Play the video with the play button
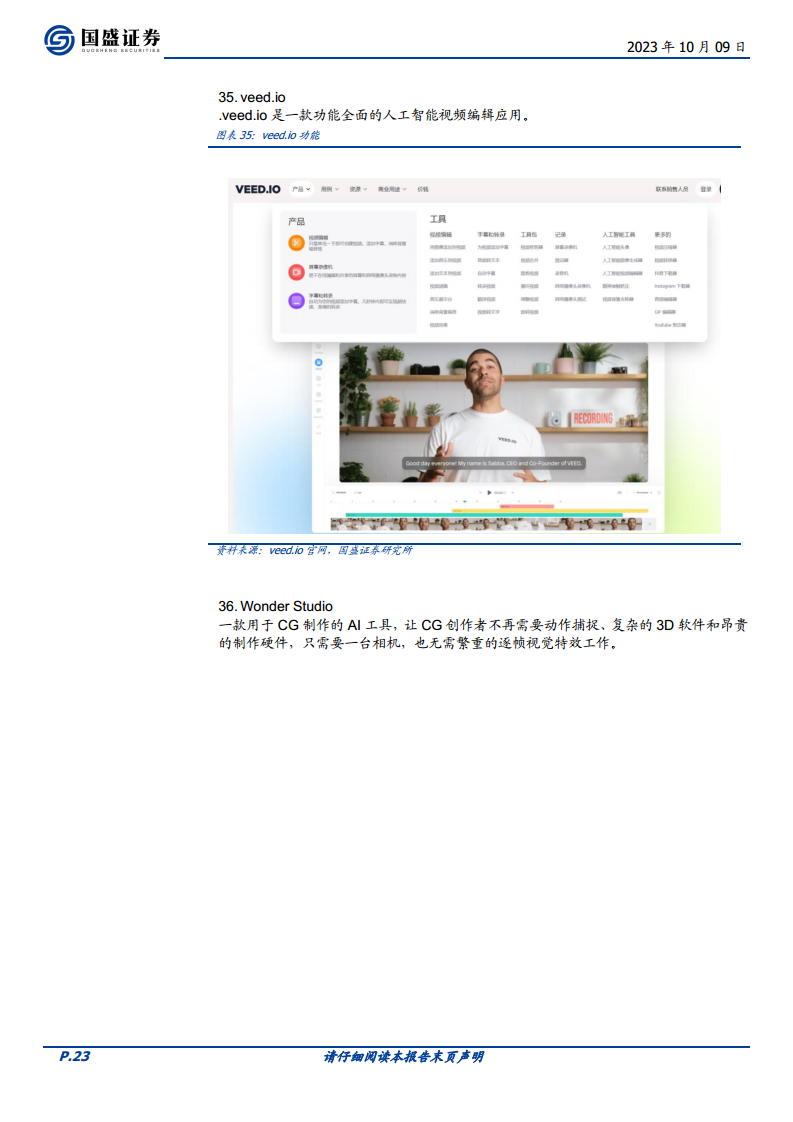 tap(489, 492)
